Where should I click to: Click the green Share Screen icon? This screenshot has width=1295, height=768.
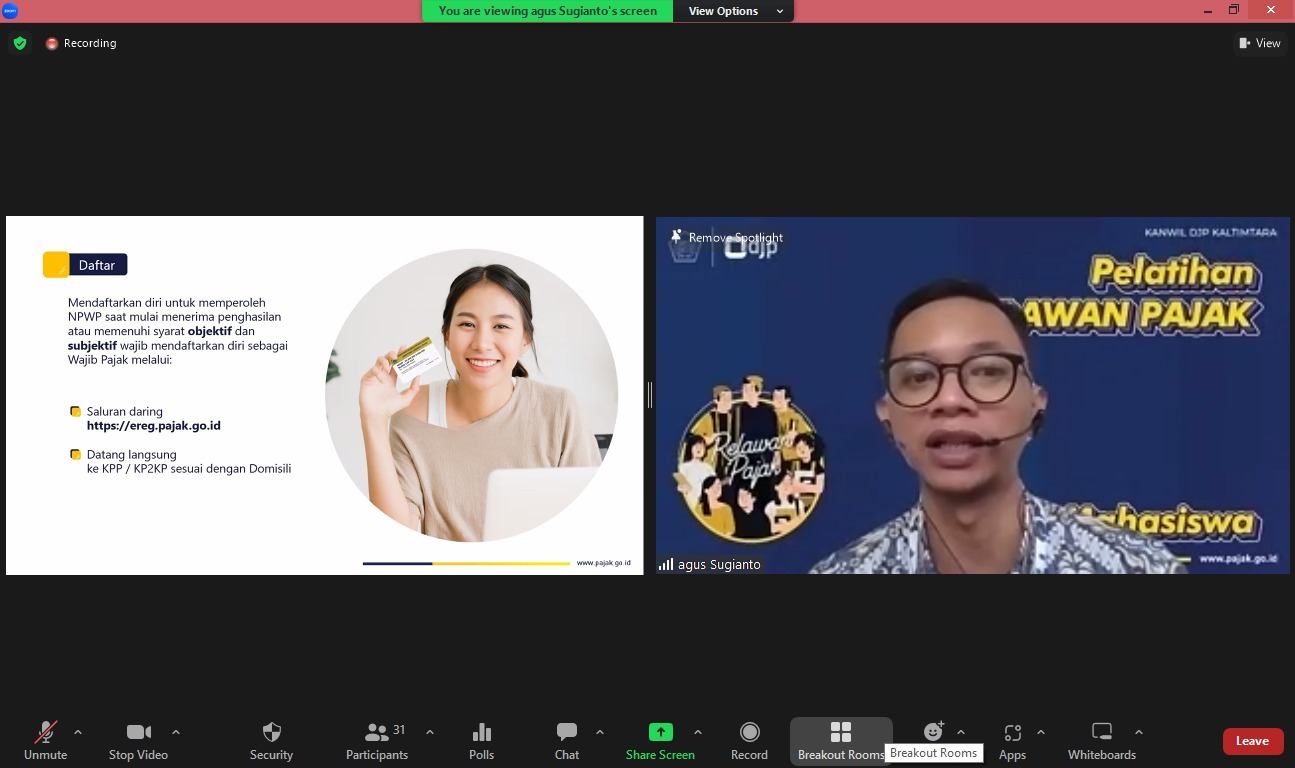[x=660, y=732]
